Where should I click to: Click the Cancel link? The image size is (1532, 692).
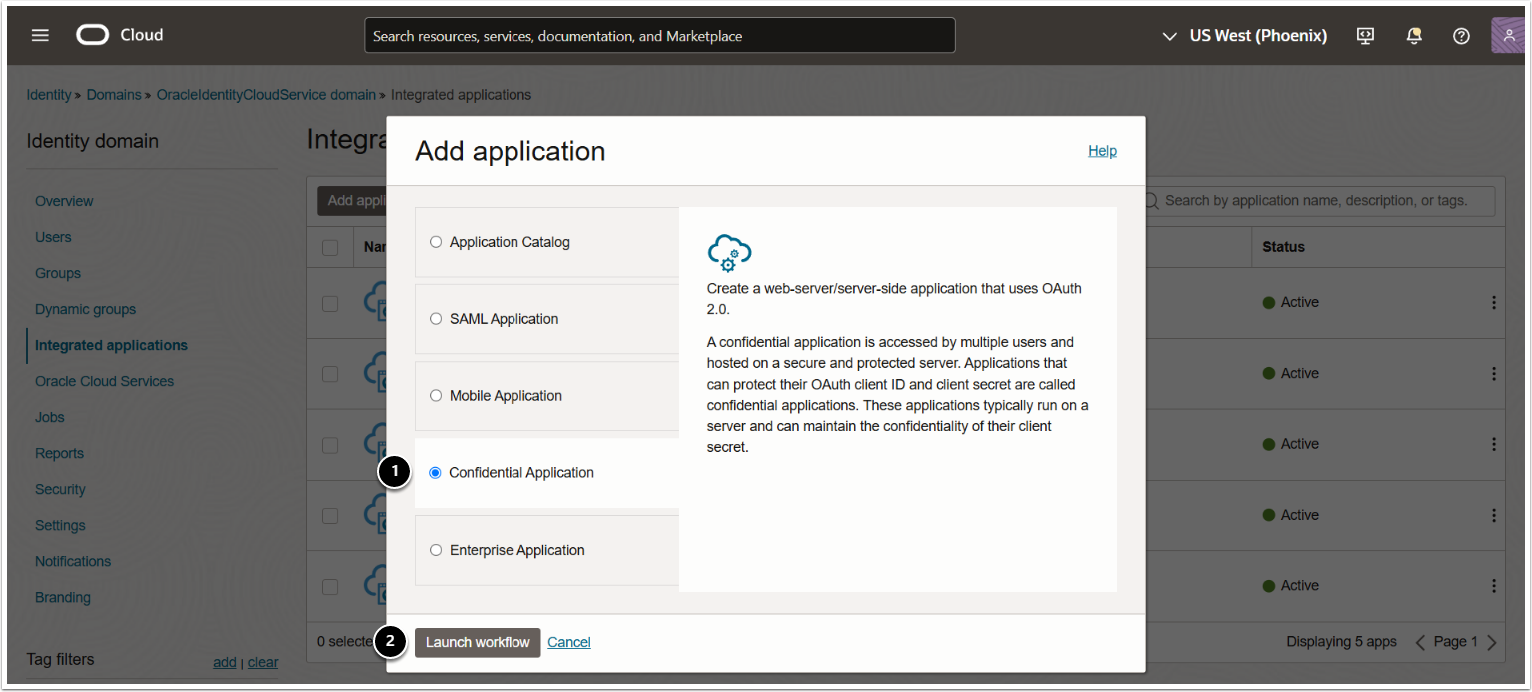[x=569, y=642]
